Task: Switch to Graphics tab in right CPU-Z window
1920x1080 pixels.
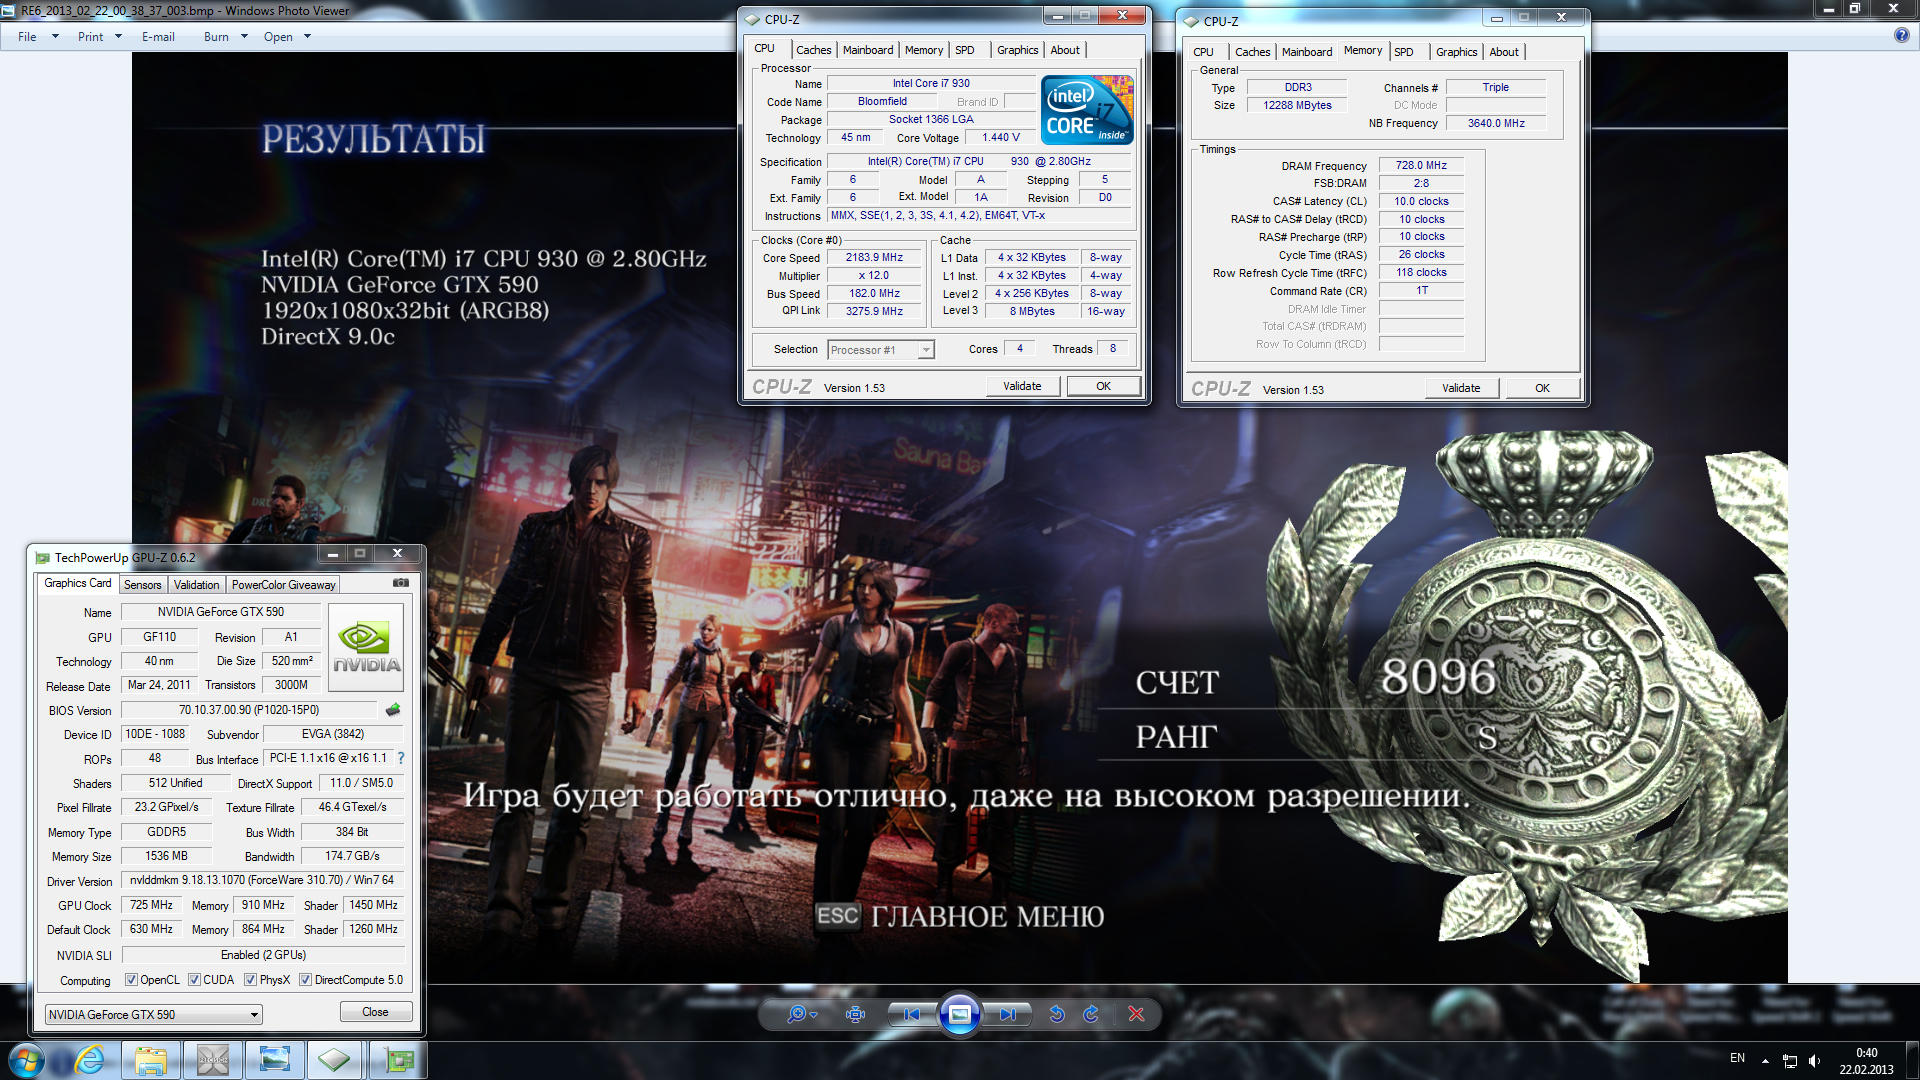Action: (1456, 52)
